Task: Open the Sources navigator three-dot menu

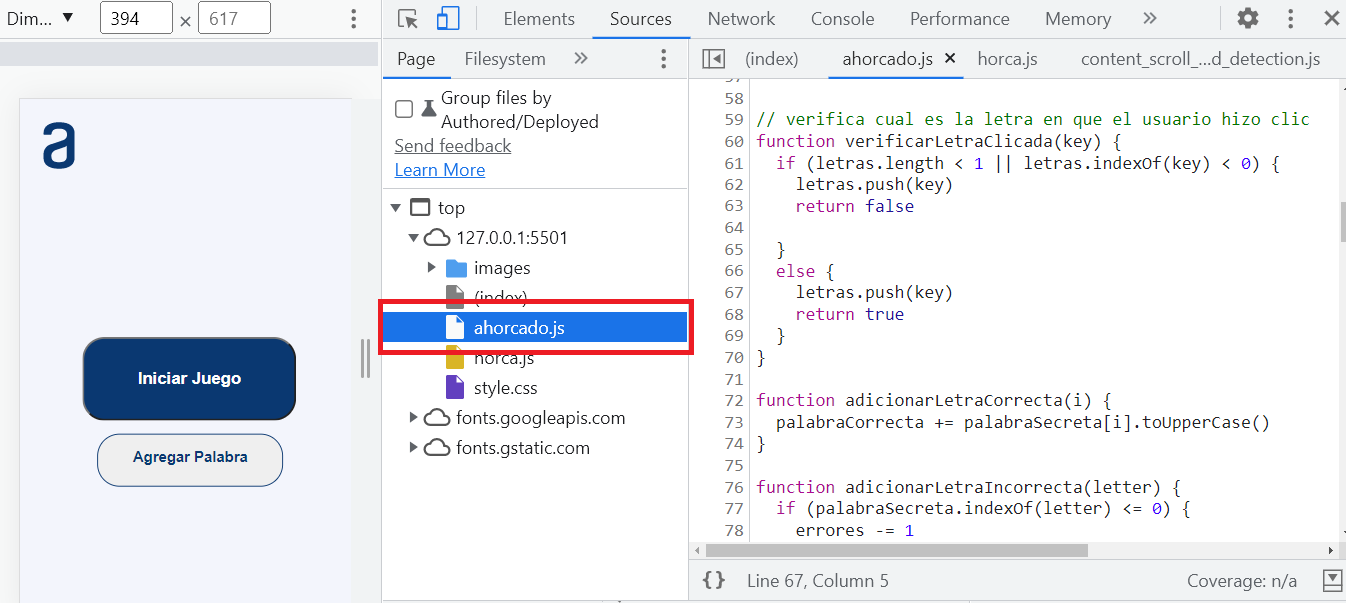Action: (x=663, y=59)
